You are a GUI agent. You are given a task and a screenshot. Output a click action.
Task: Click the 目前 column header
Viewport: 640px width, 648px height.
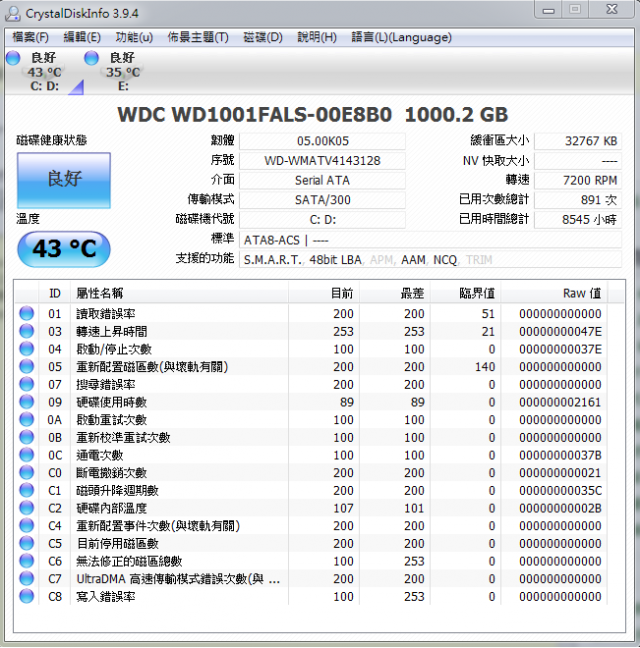click(x=324, y=293)
